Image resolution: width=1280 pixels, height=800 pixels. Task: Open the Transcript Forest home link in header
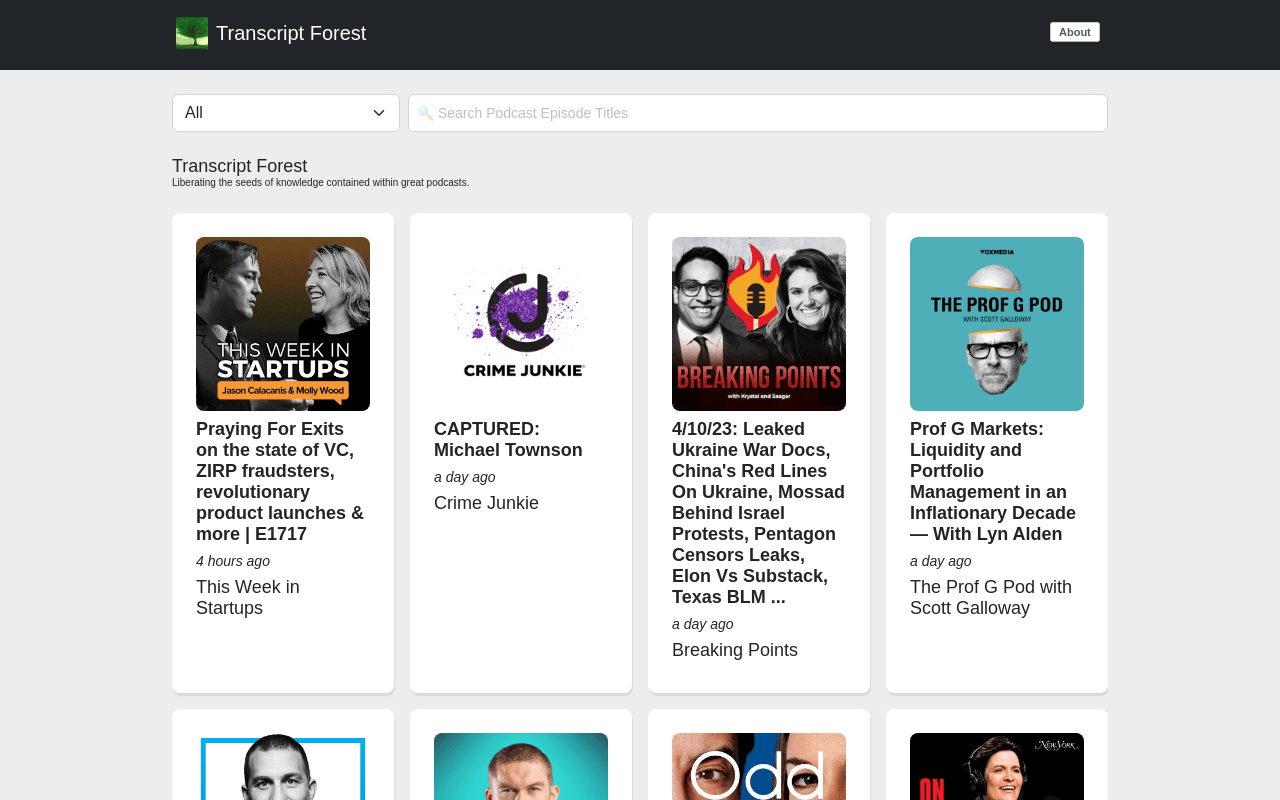(x=291, y=33)
